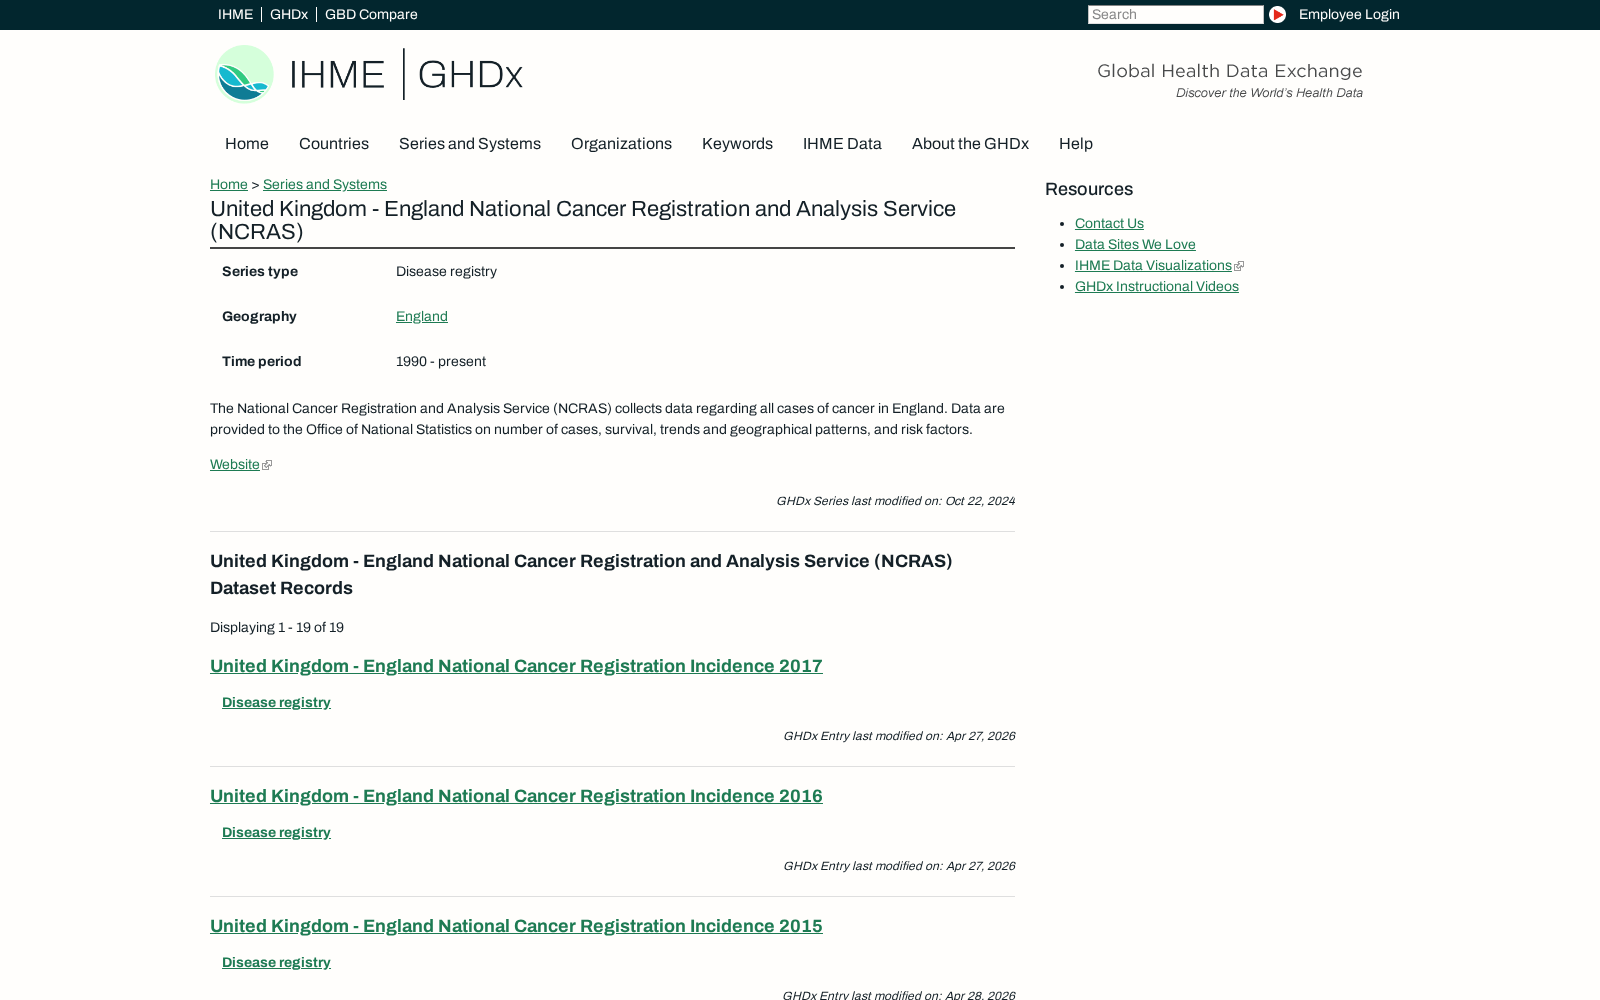Click the GHDx wordmark in the header
This screenshot has width=1600, height=1000.
(470, 75)
